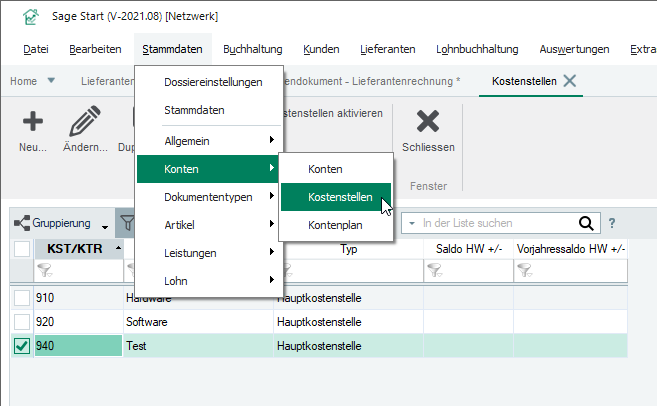Click the Neu plus icon
The height and width of the screenshot is (406, 657).
click(x=33, y=122)
